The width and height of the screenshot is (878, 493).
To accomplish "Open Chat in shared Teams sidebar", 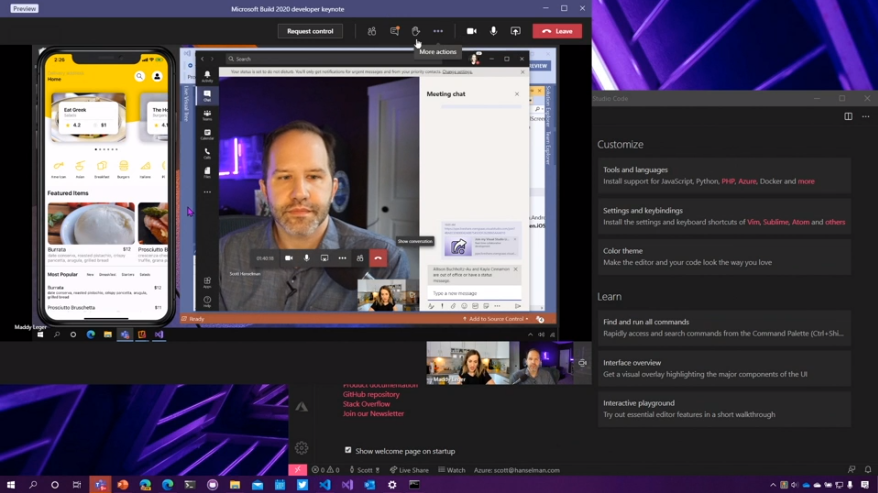I will tap(207, 96).
